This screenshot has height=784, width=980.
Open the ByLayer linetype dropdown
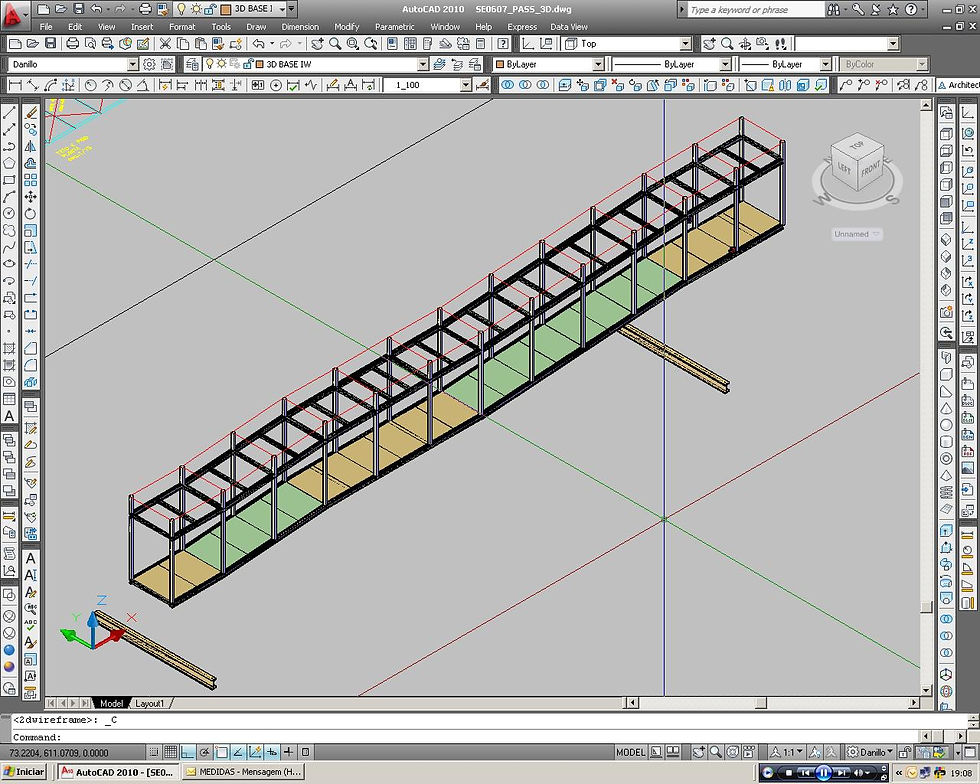coord(725,64)
